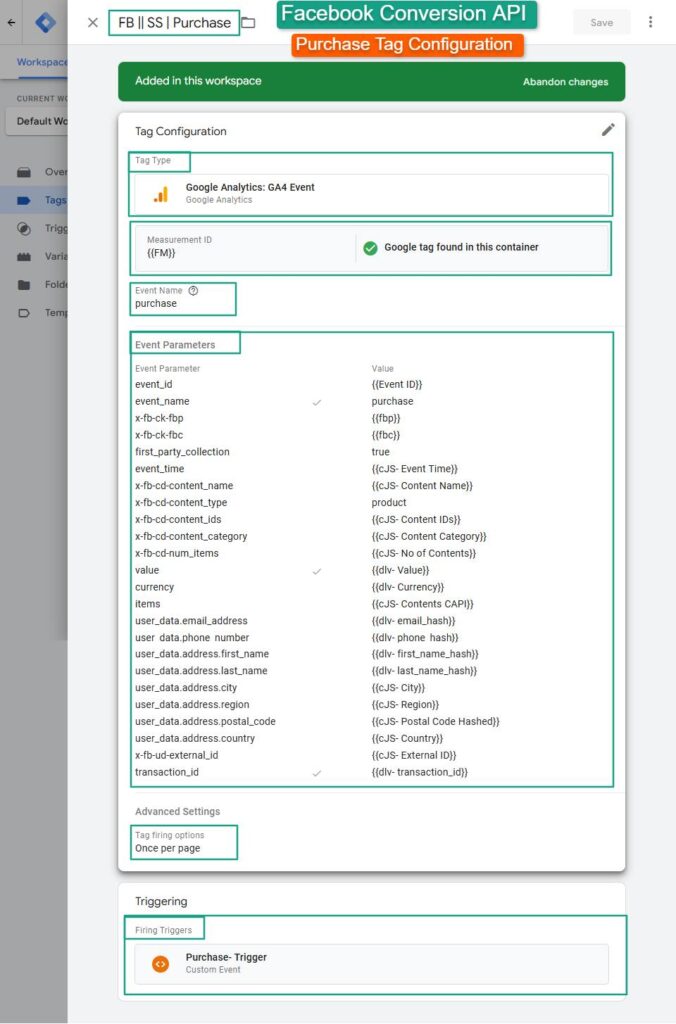Click the orange Purchase- Trigger custom event icon

pos(160,964)
